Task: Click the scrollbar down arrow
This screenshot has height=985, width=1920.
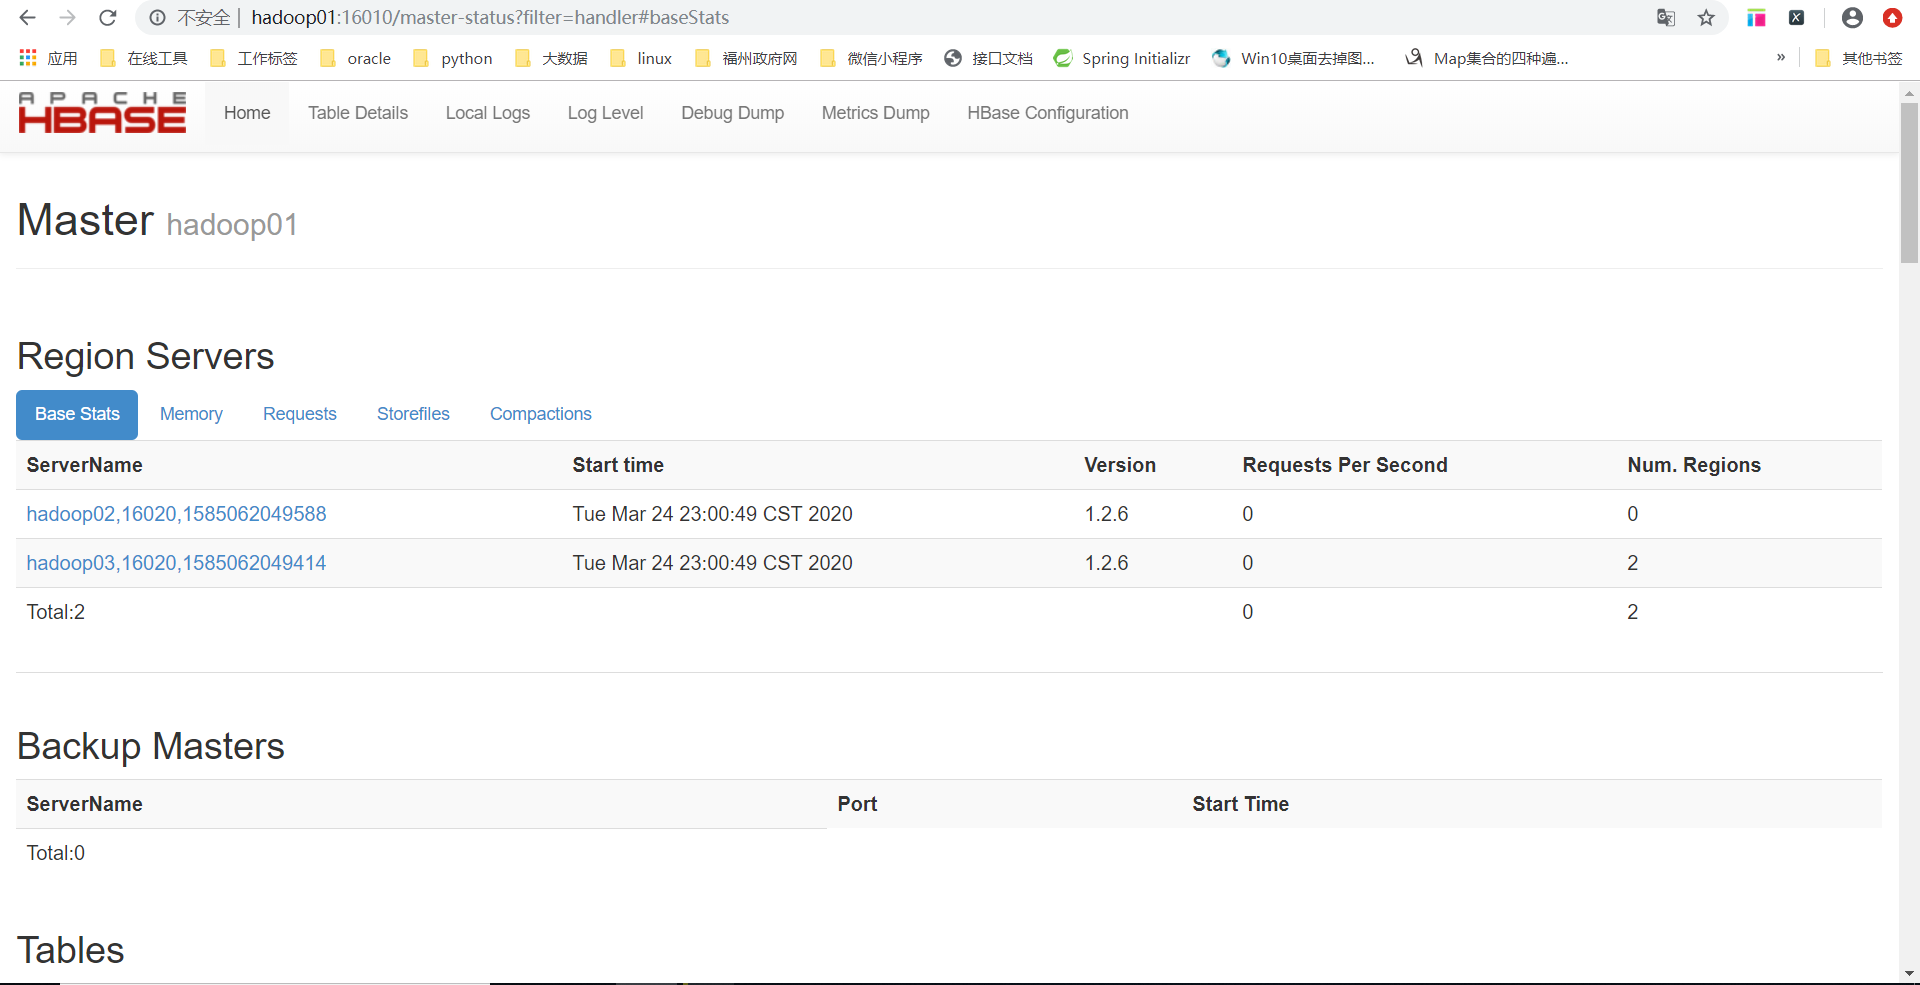Action: 1909,973
